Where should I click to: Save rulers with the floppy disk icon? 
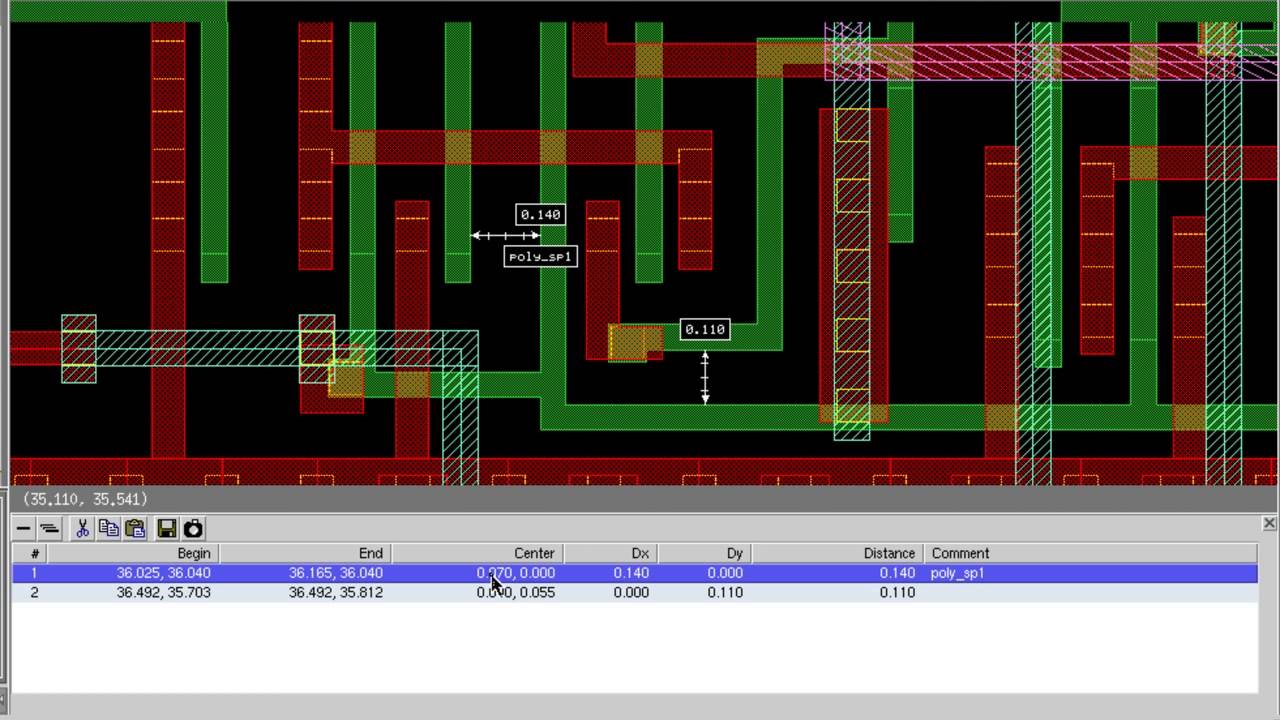tap(167, 528)
